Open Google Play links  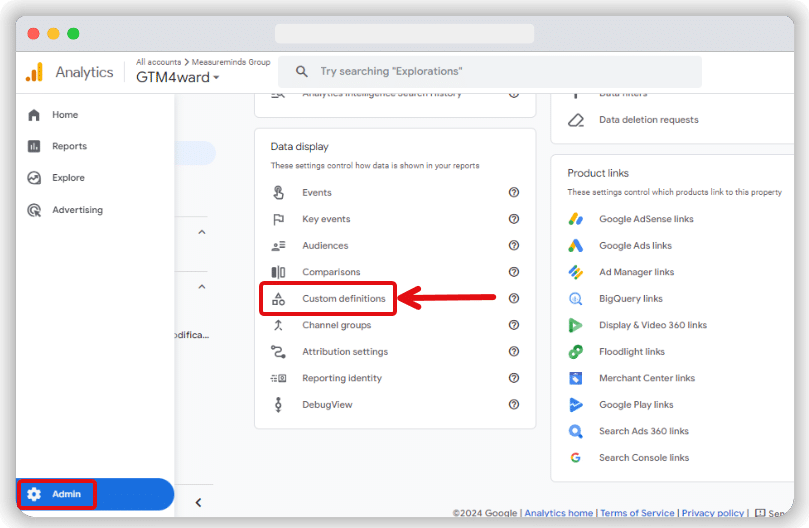click(x=636, y=405)
